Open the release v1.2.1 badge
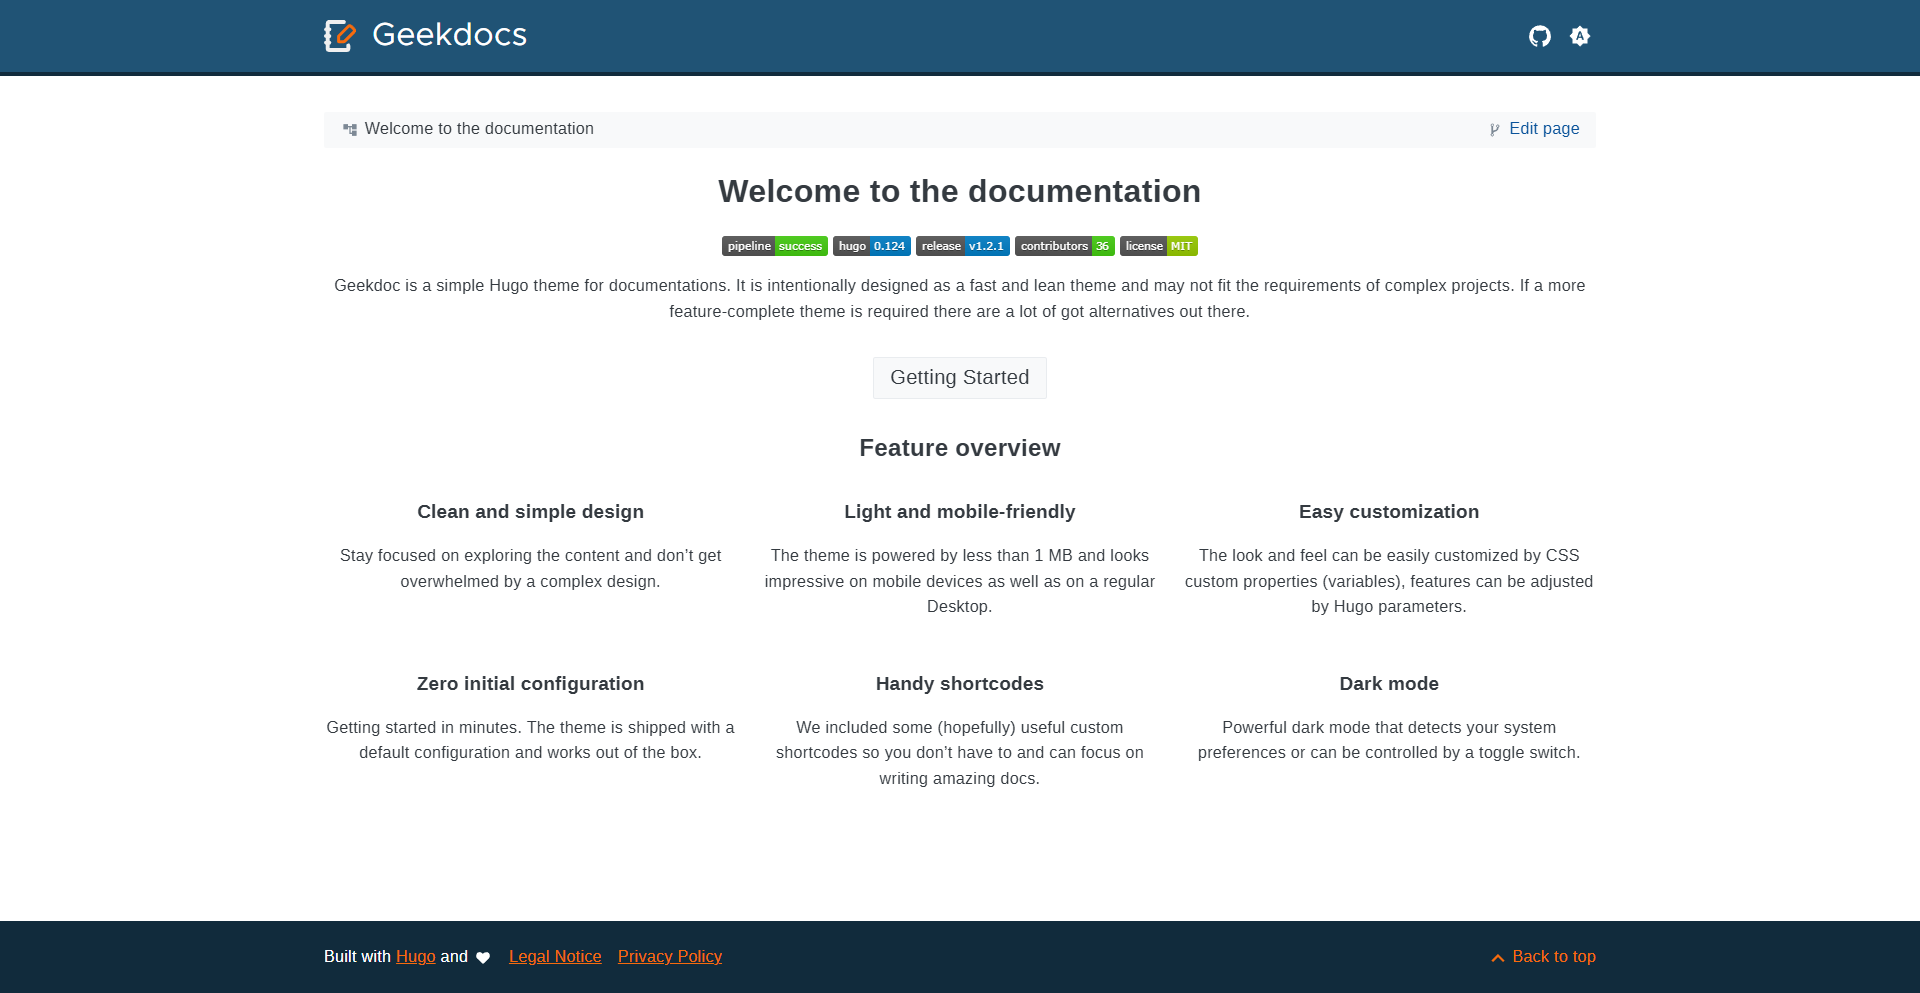The height and width of the screenshot is (993, 1920). (963, 246)
